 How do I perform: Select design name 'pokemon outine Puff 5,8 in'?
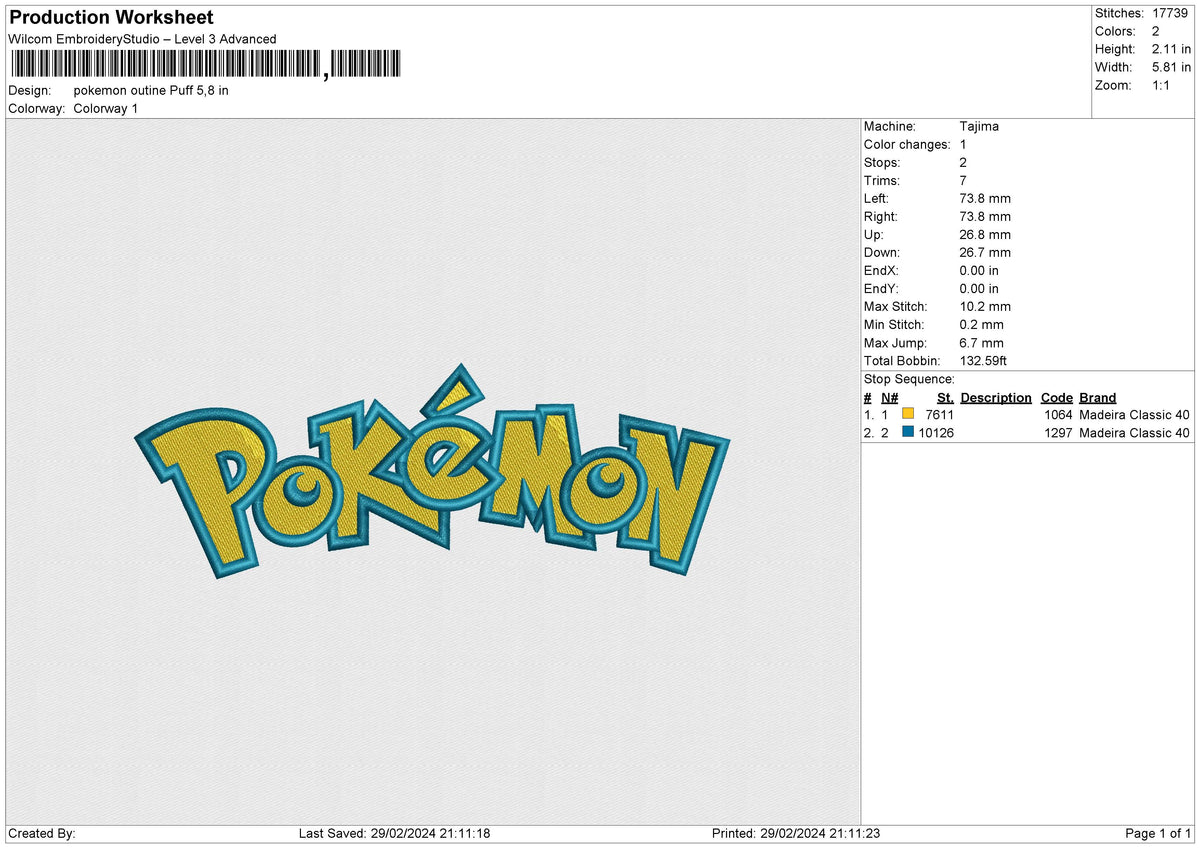pos(151,90)
